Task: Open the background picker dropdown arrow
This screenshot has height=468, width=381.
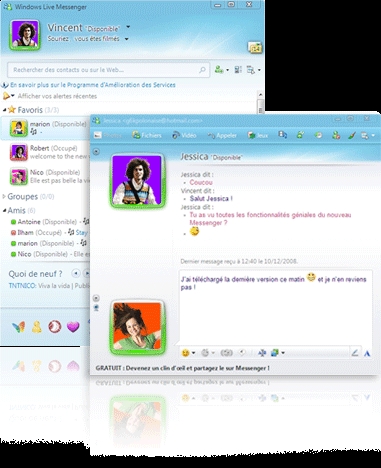Action: (283, 353)
